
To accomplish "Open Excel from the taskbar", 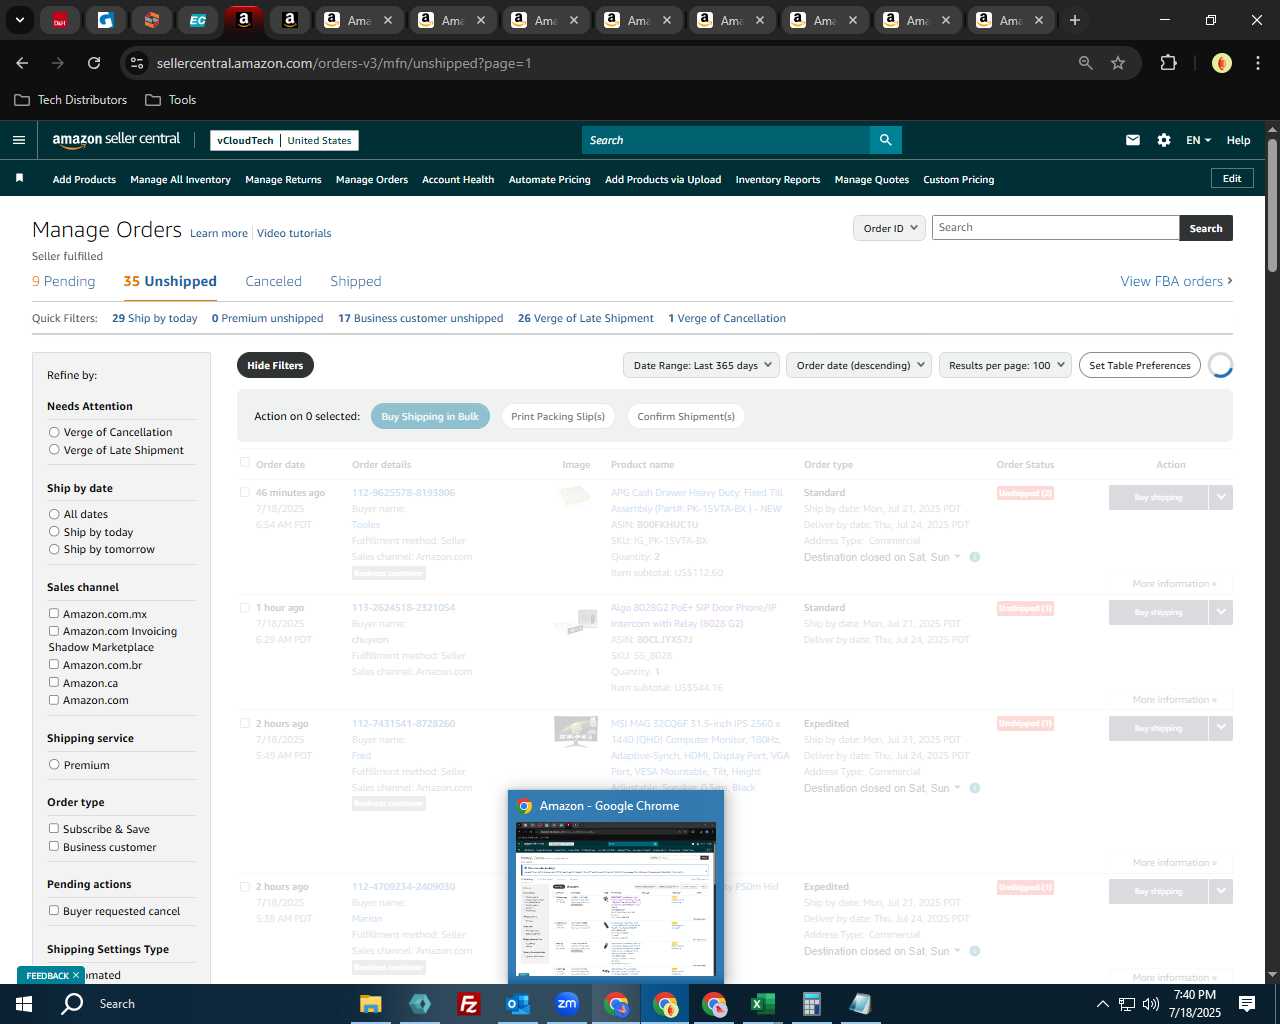I will [x=762, y=1003].
